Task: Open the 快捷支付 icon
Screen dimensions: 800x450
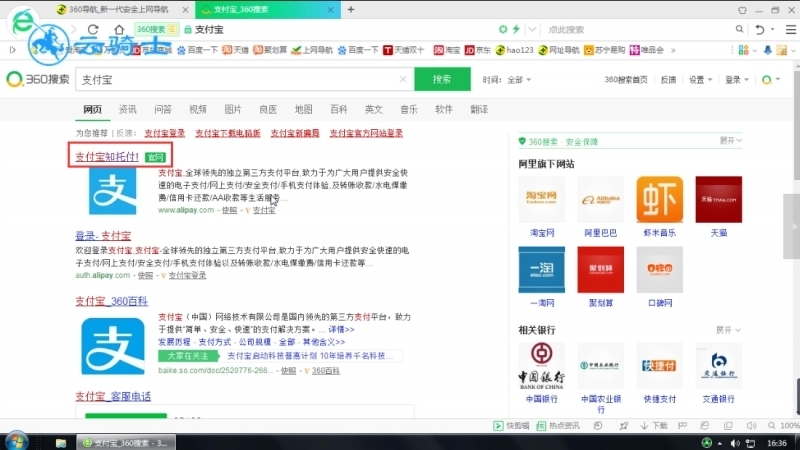Action: pos(660,366)
